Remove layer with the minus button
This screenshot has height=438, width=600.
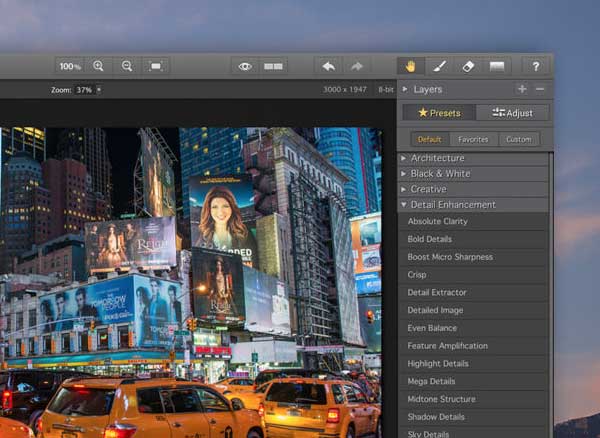pos(540,89)
